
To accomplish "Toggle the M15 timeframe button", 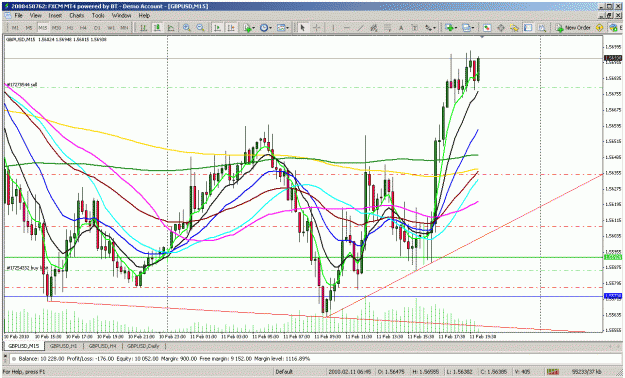I will tap(43, 28).
